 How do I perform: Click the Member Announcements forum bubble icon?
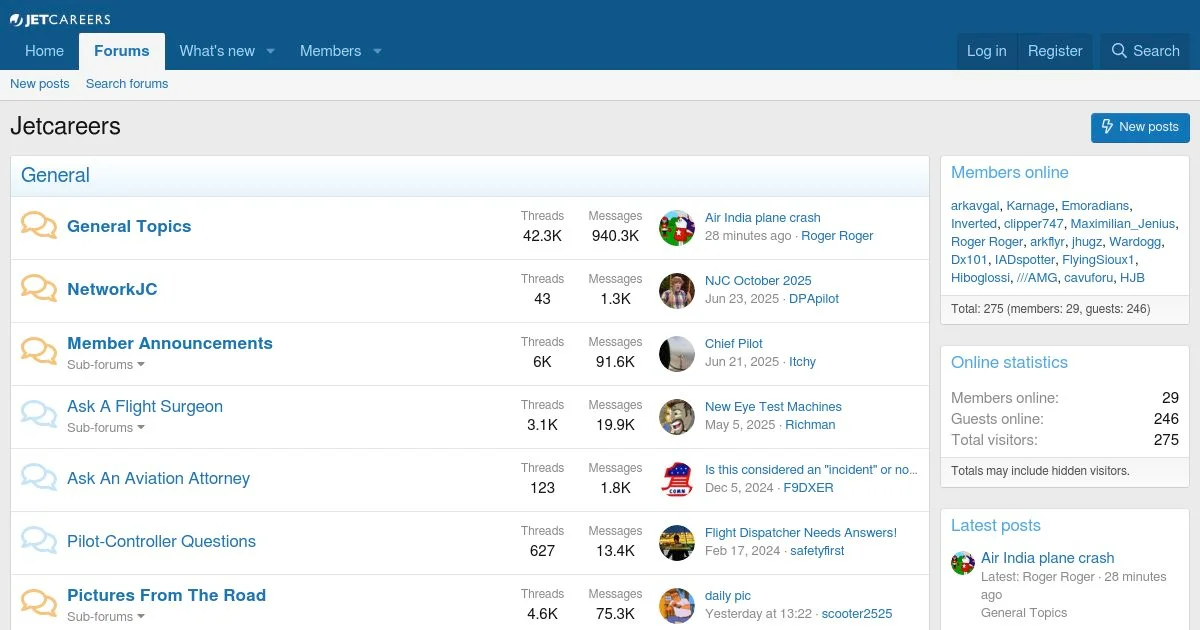pos(39,352)
